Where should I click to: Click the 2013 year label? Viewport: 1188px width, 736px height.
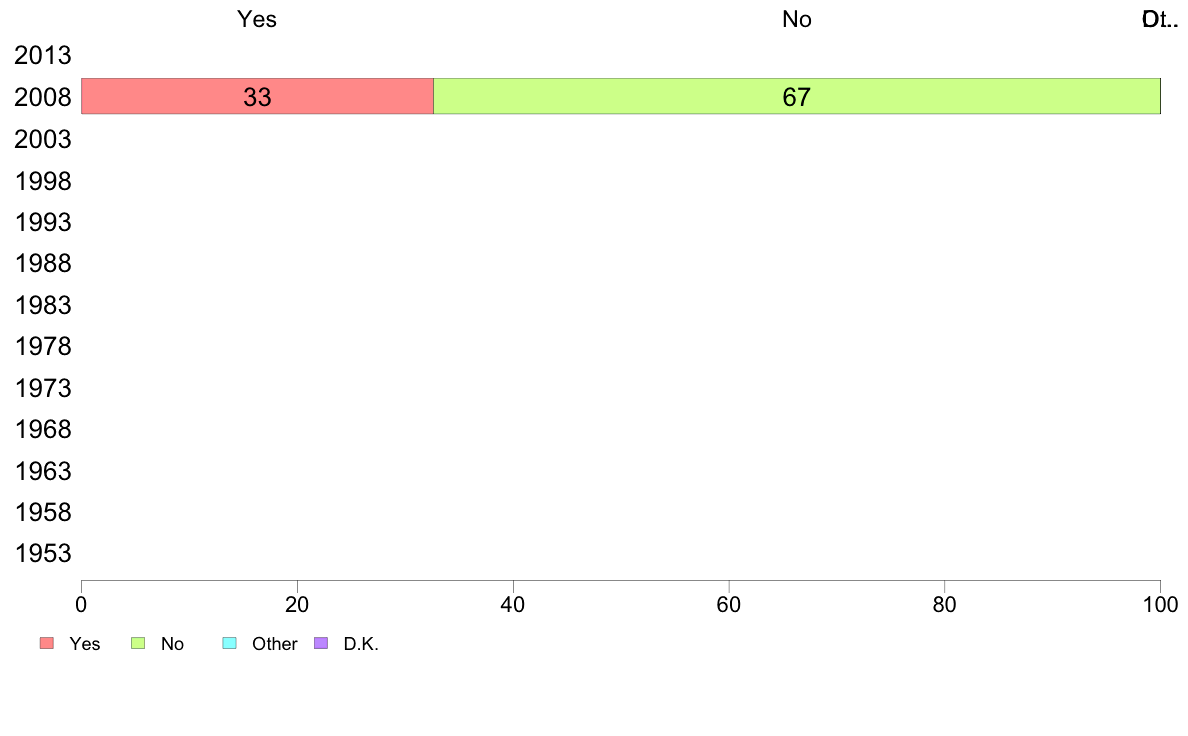43,55
